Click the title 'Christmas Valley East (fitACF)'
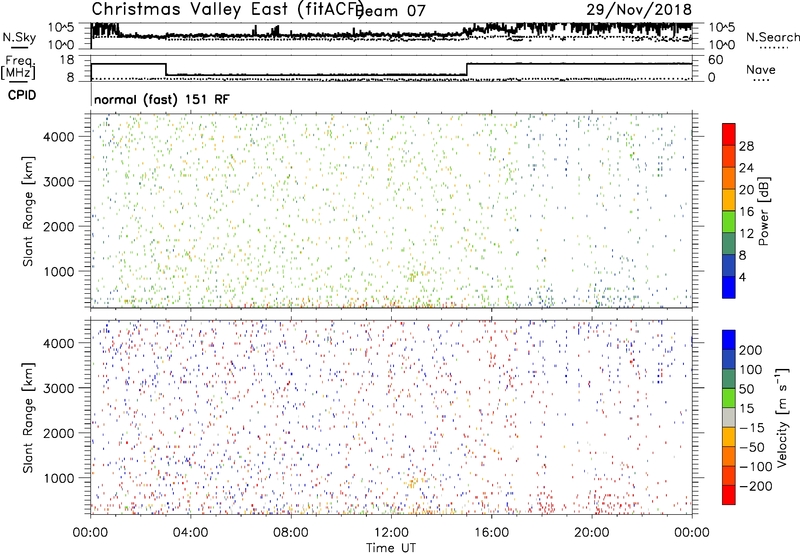The height and width of the screenshot is (554, 800). tap(228, 9)
